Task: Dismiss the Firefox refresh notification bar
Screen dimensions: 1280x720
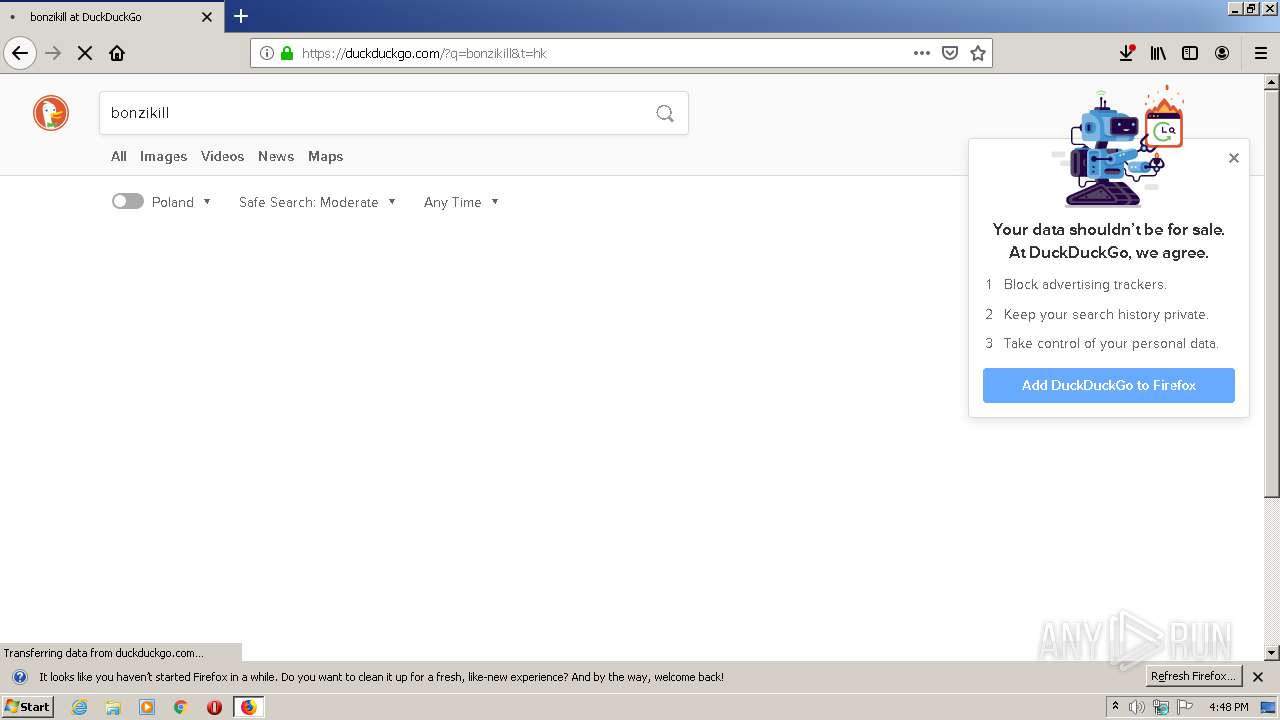Action: (x=1258, y=677)
